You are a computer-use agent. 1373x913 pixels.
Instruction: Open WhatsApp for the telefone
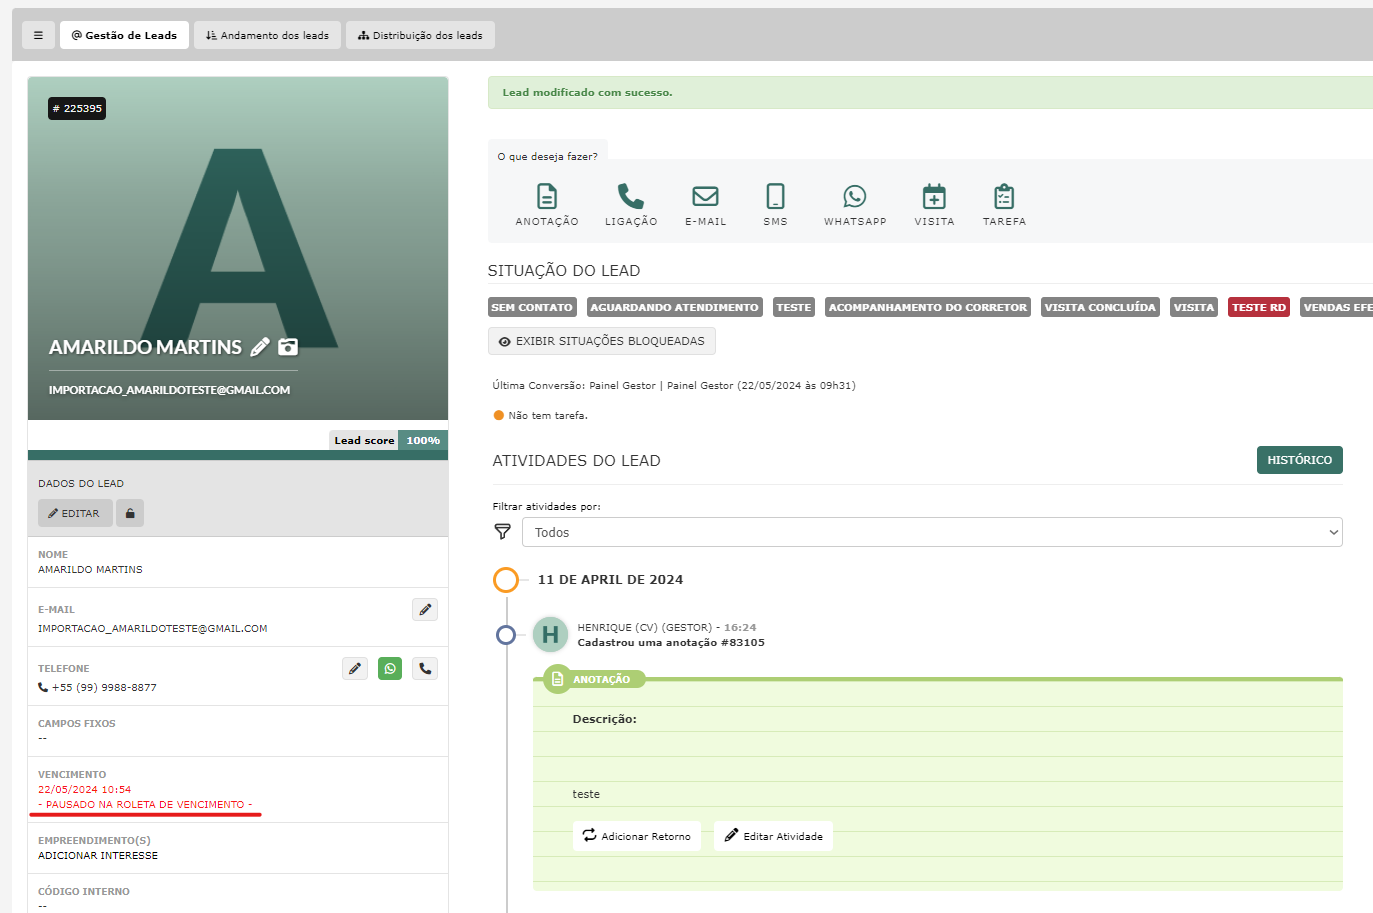390,668
